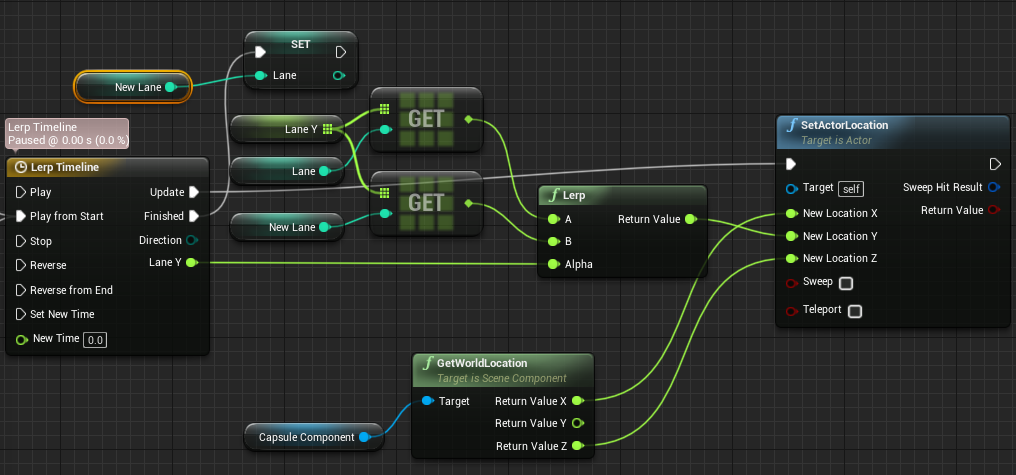Click the Lerp Timeline clock icon
Viewport: 1016px width, 475px height.
tap(22, 167)
